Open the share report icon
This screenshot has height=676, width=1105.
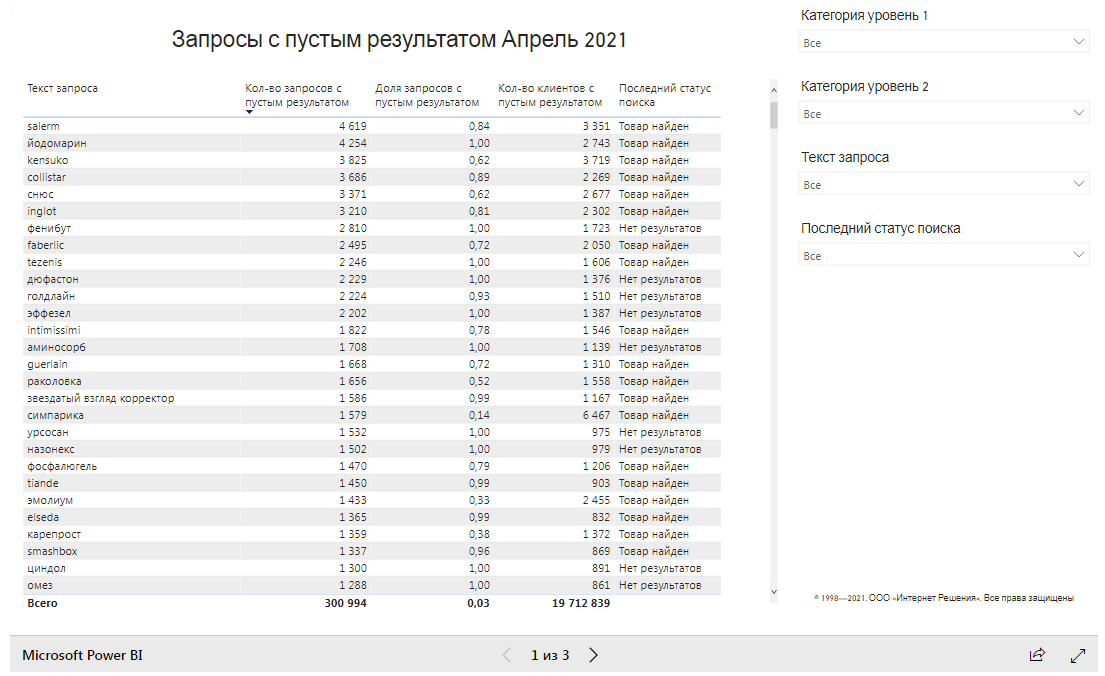tap(1037, 655)
